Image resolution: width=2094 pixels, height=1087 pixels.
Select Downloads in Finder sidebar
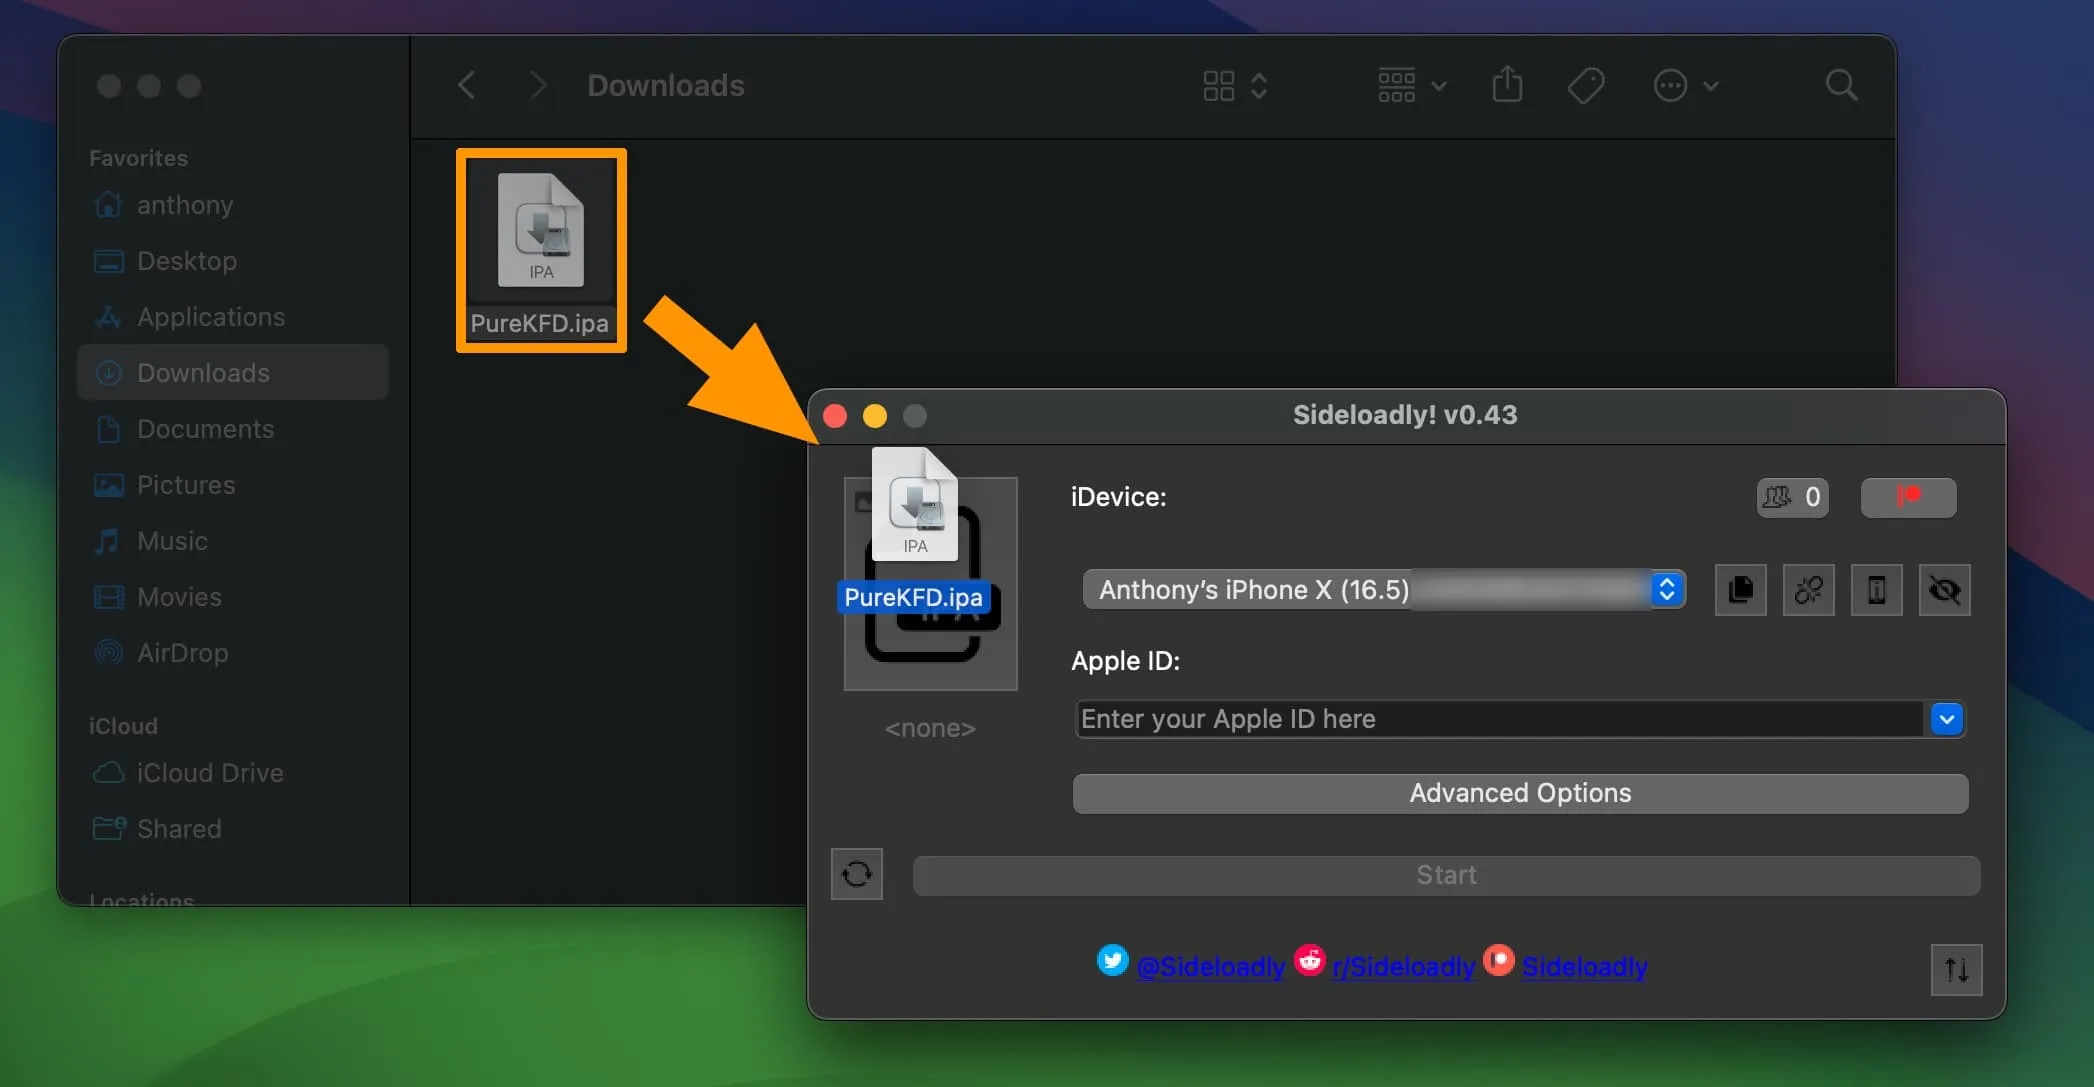pyautogui.click(x=233, y=373)
